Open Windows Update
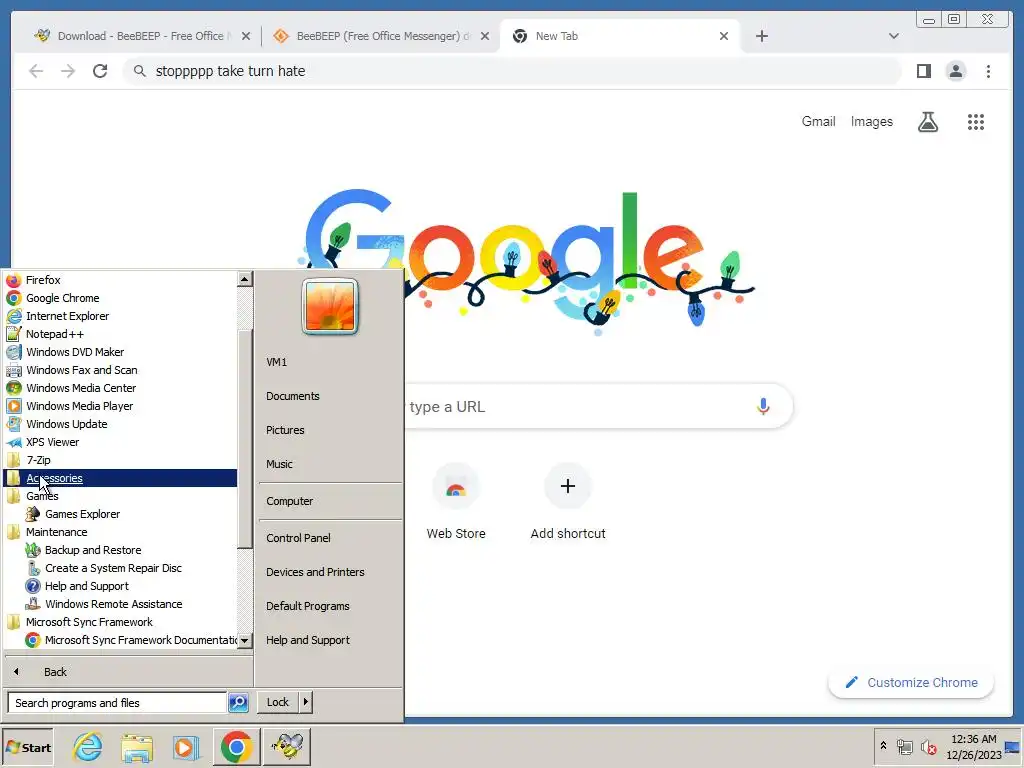Image resolution: width=1024 pixels, height=768 pixels. [67, 424]
